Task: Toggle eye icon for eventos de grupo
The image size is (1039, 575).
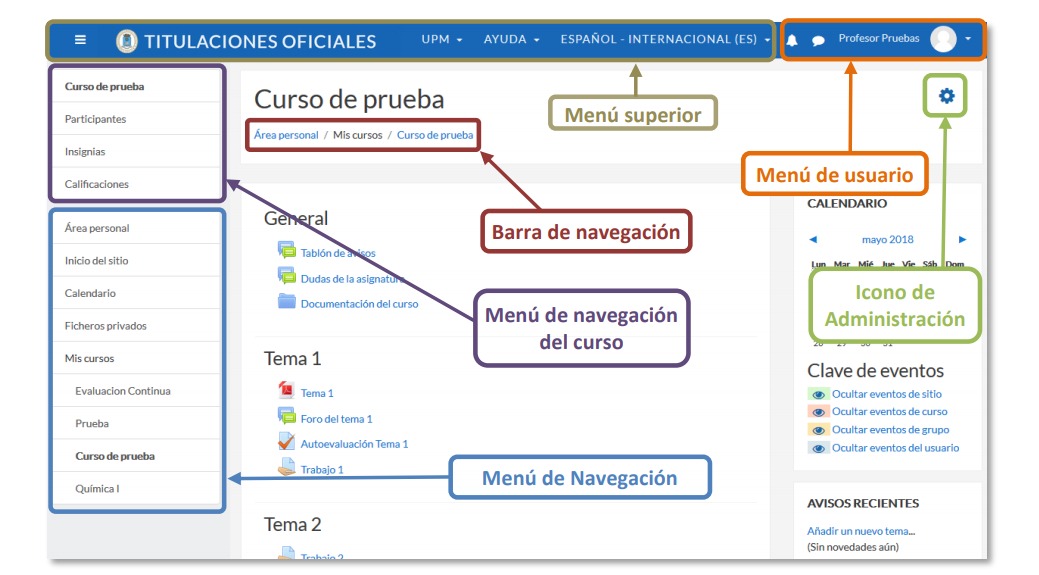Action: (x=818, y=430)
